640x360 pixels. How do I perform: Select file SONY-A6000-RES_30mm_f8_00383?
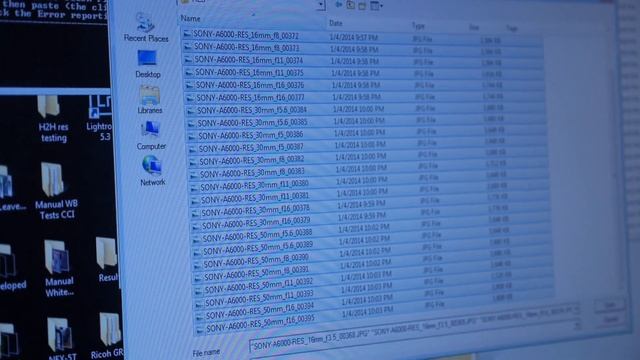pos(253,172)
